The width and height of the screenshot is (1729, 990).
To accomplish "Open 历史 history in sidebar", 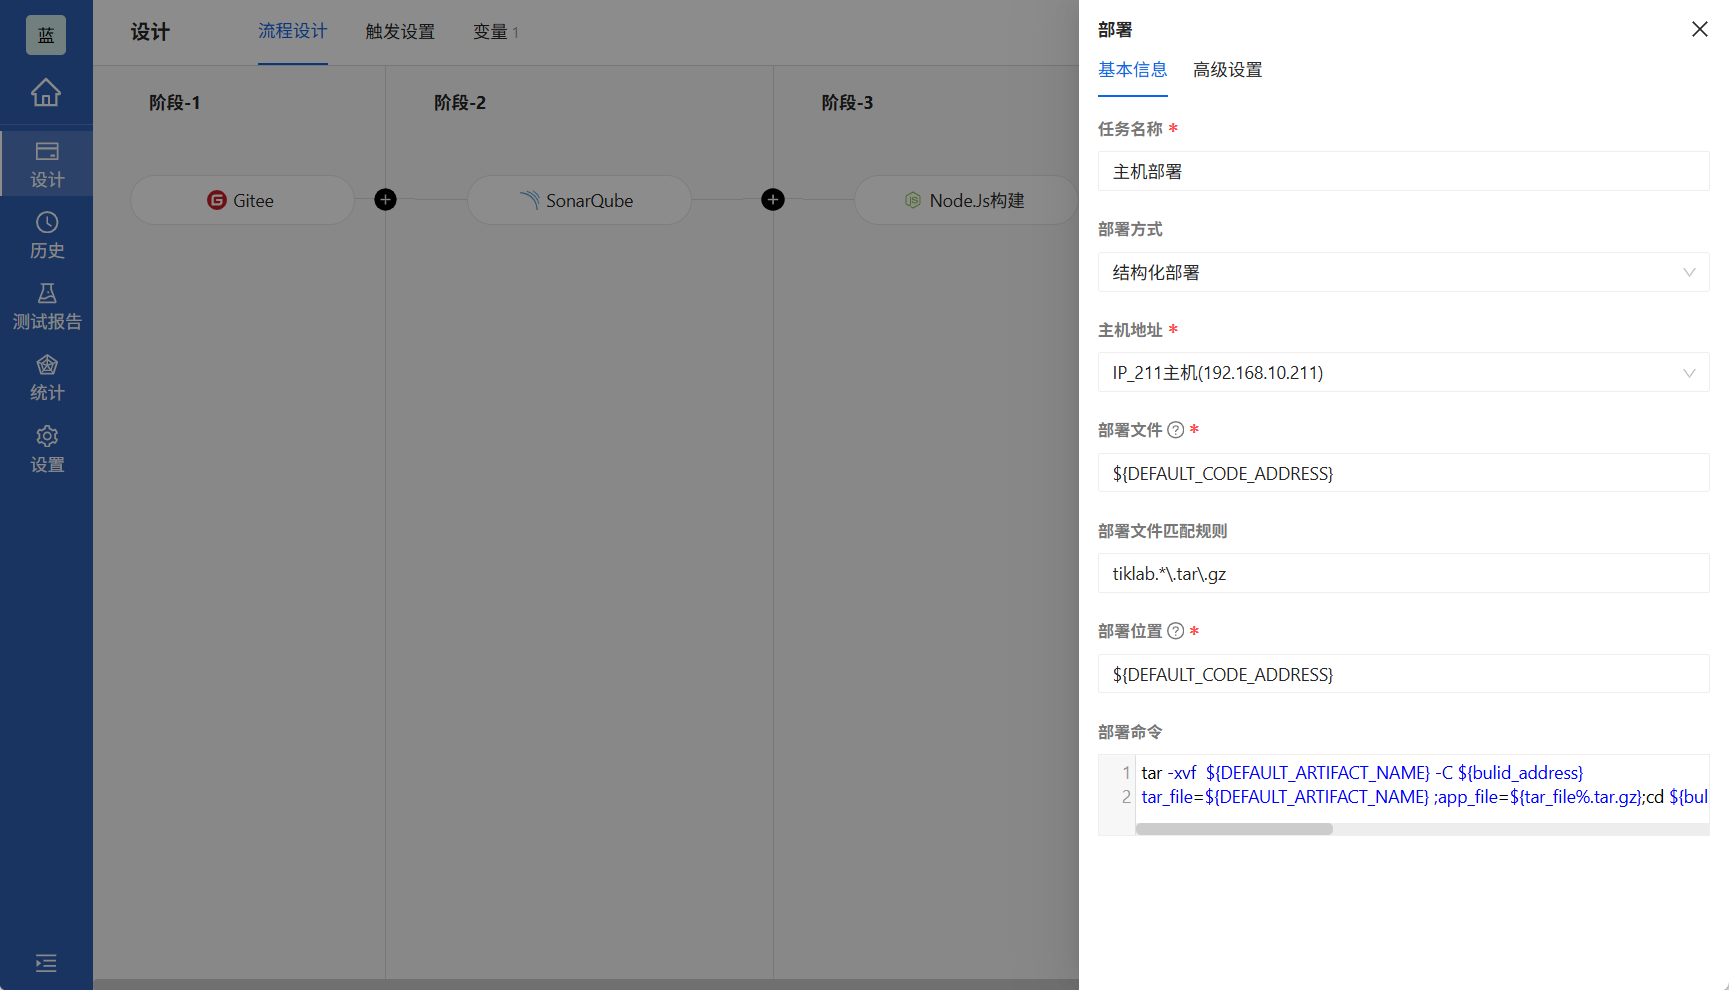I will [47, 235].
